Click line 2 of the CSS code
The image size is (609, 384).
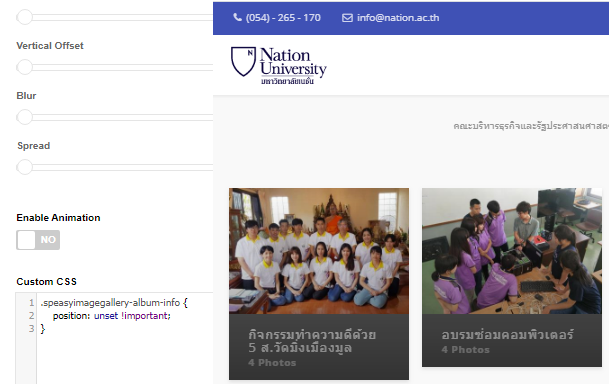point(111,316)
